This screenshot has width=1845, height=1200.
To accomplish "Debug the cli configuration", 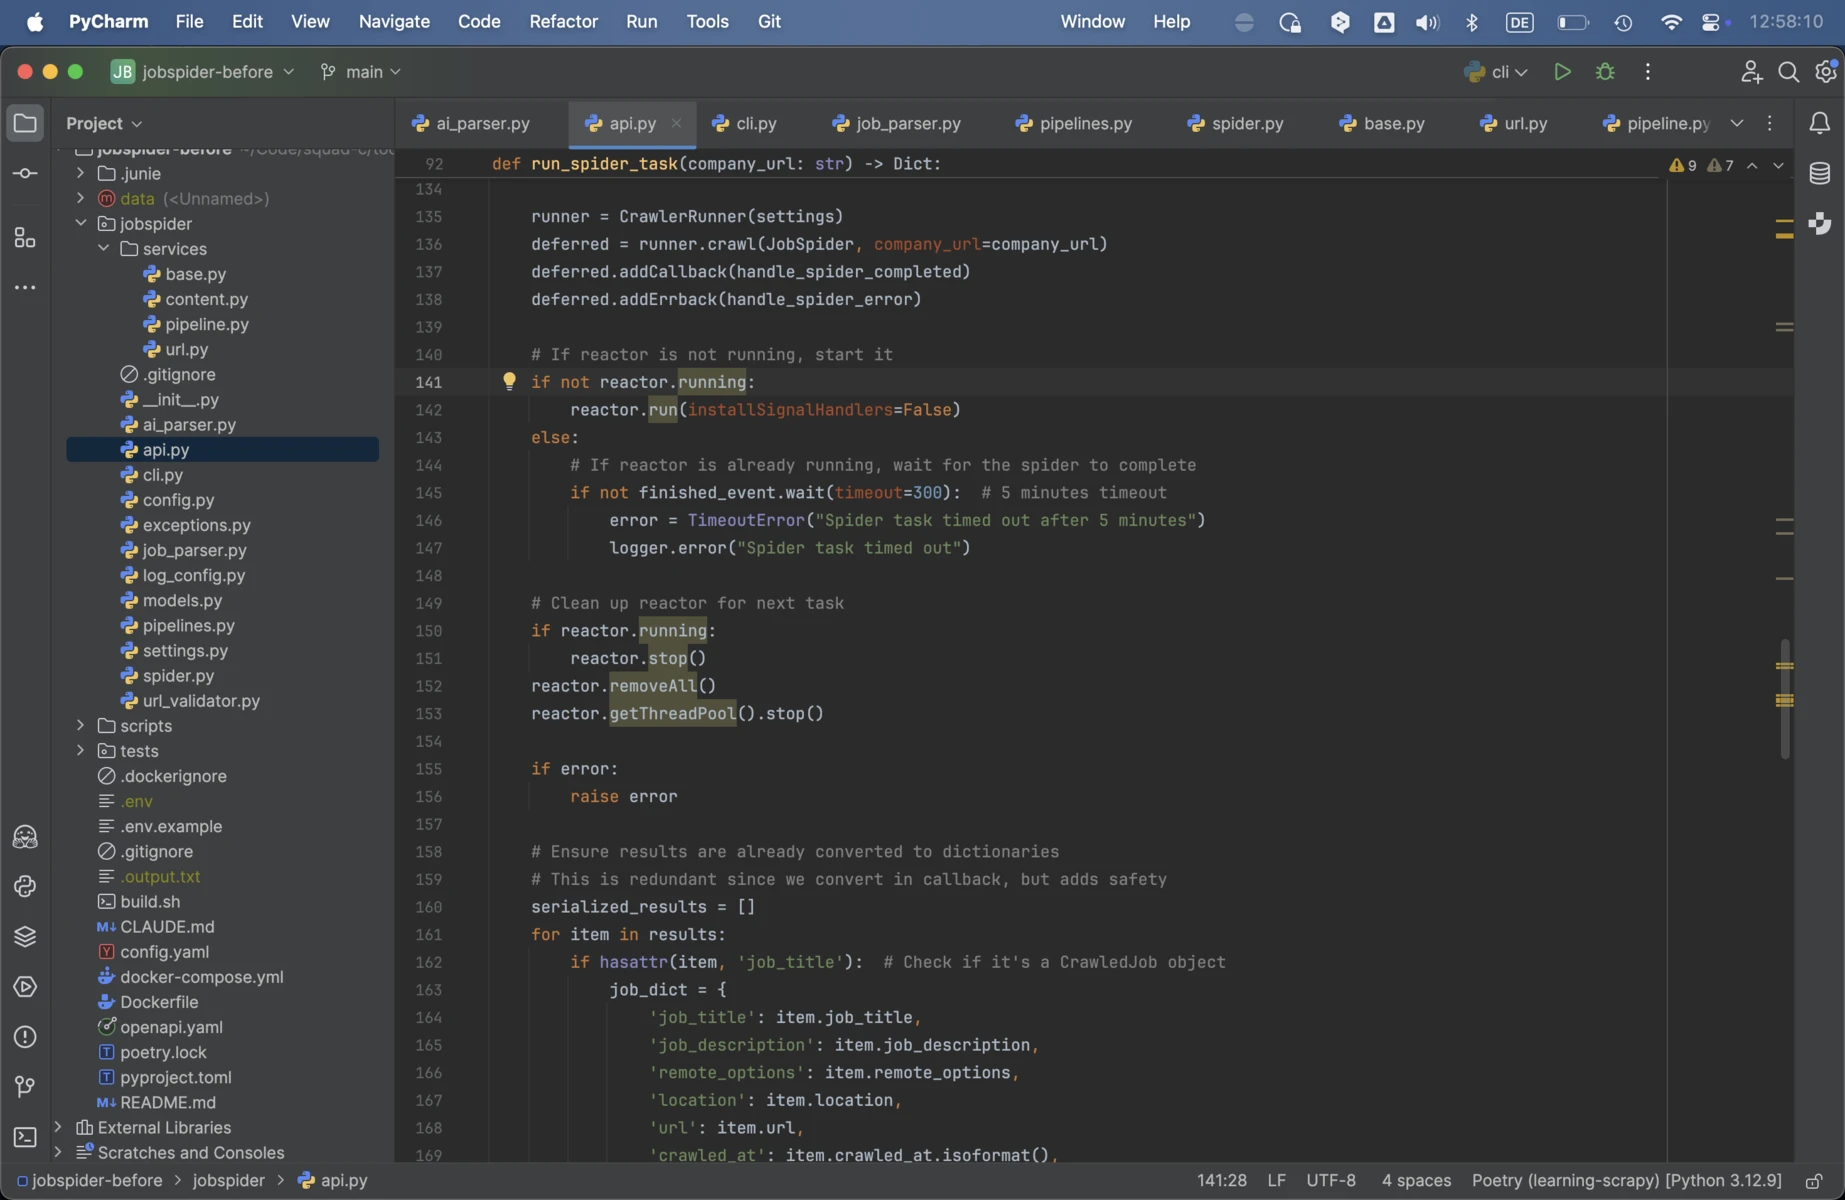I will pos(1605,72).
